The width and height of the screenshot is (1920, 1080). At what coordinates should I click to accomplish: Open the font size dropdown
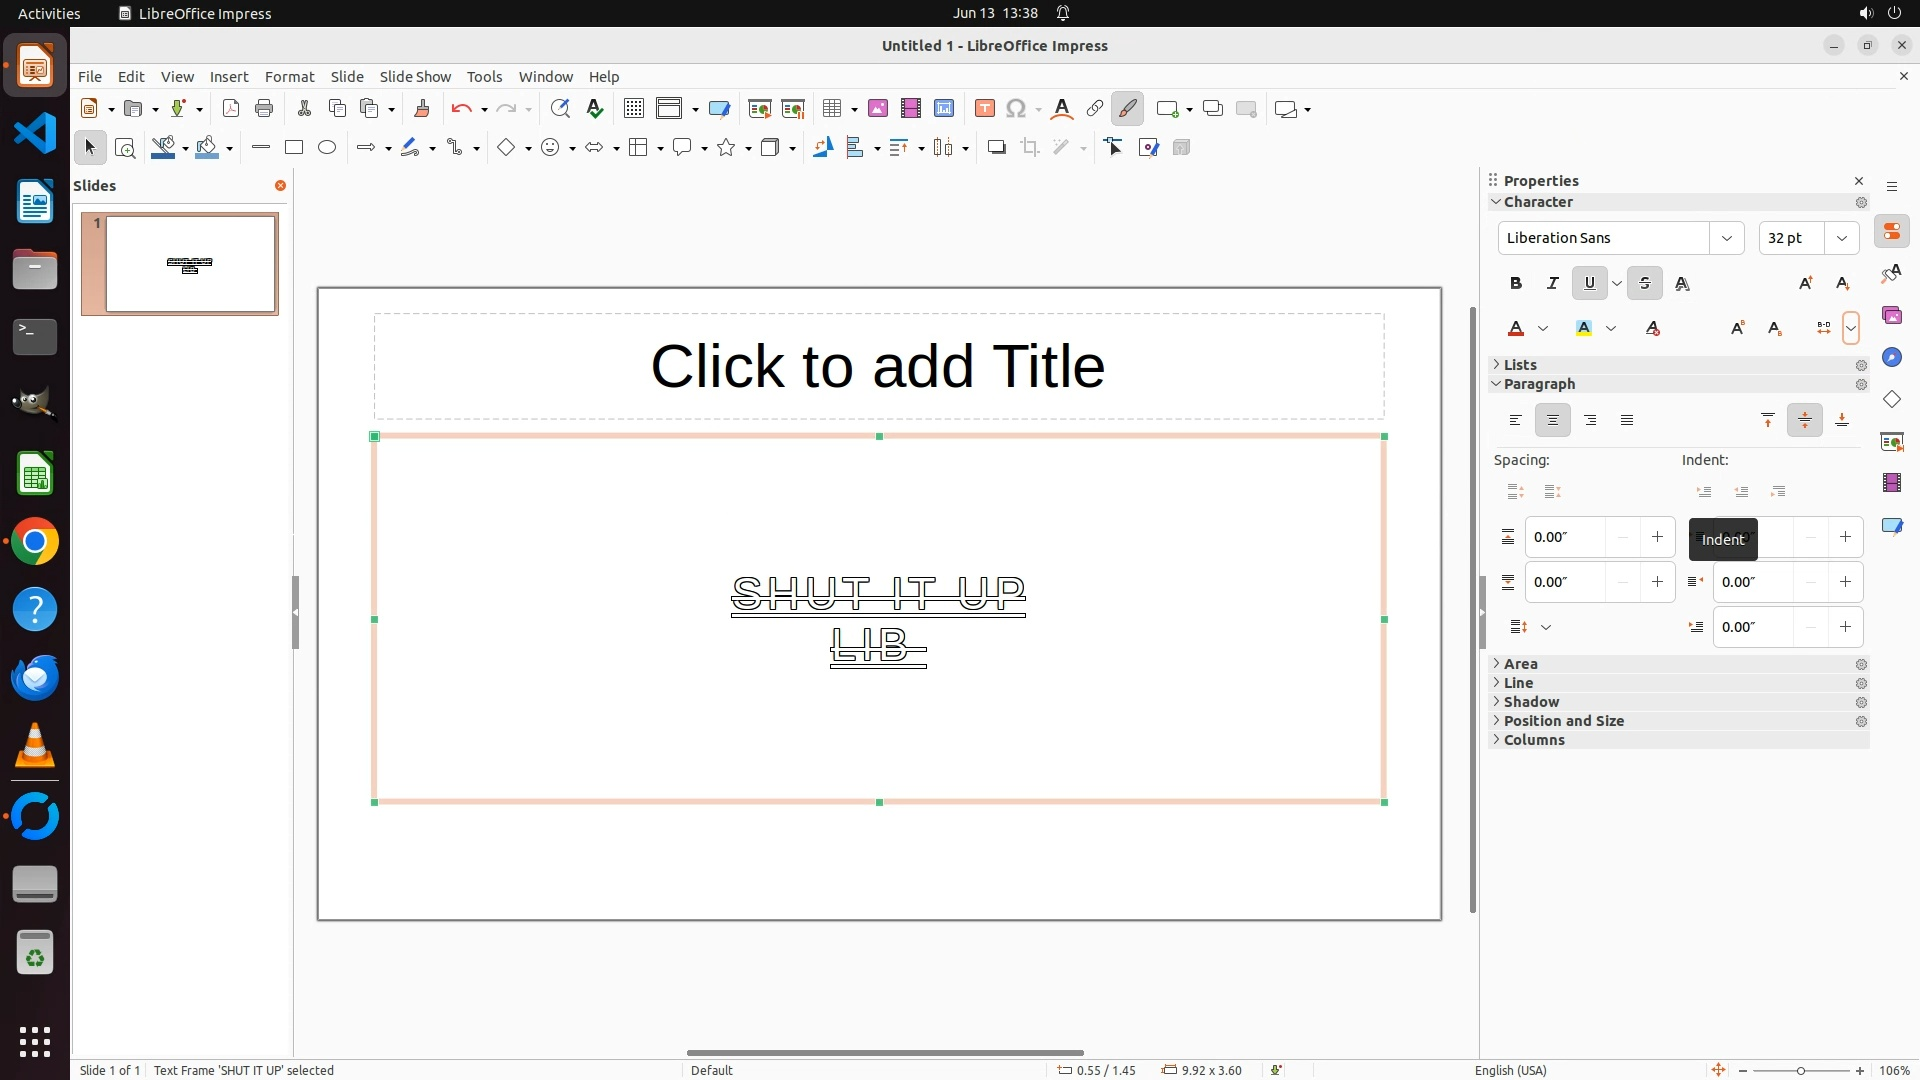pyautogui.click(x=1841, y=238)
